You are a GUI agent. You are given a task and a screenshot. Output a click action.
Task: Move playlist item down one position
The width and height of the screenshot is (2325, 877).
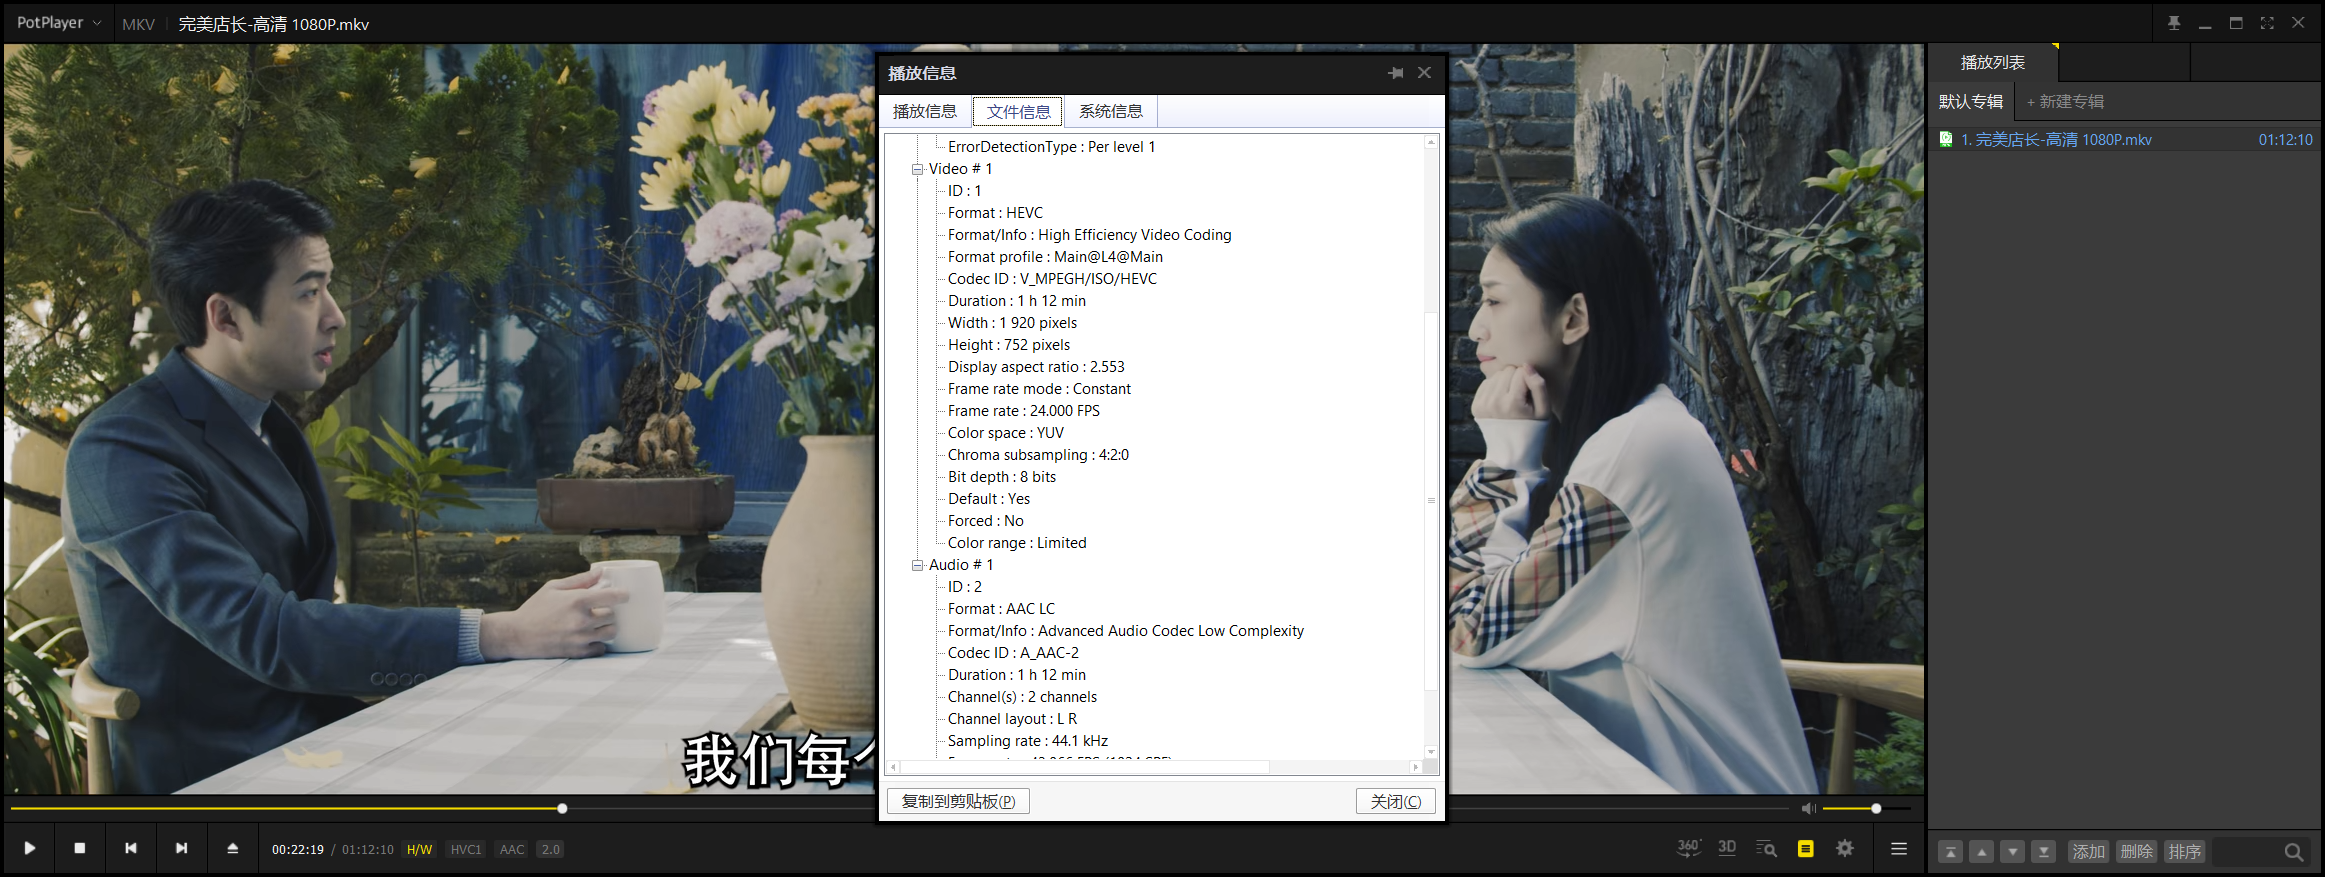(2012, 852)
